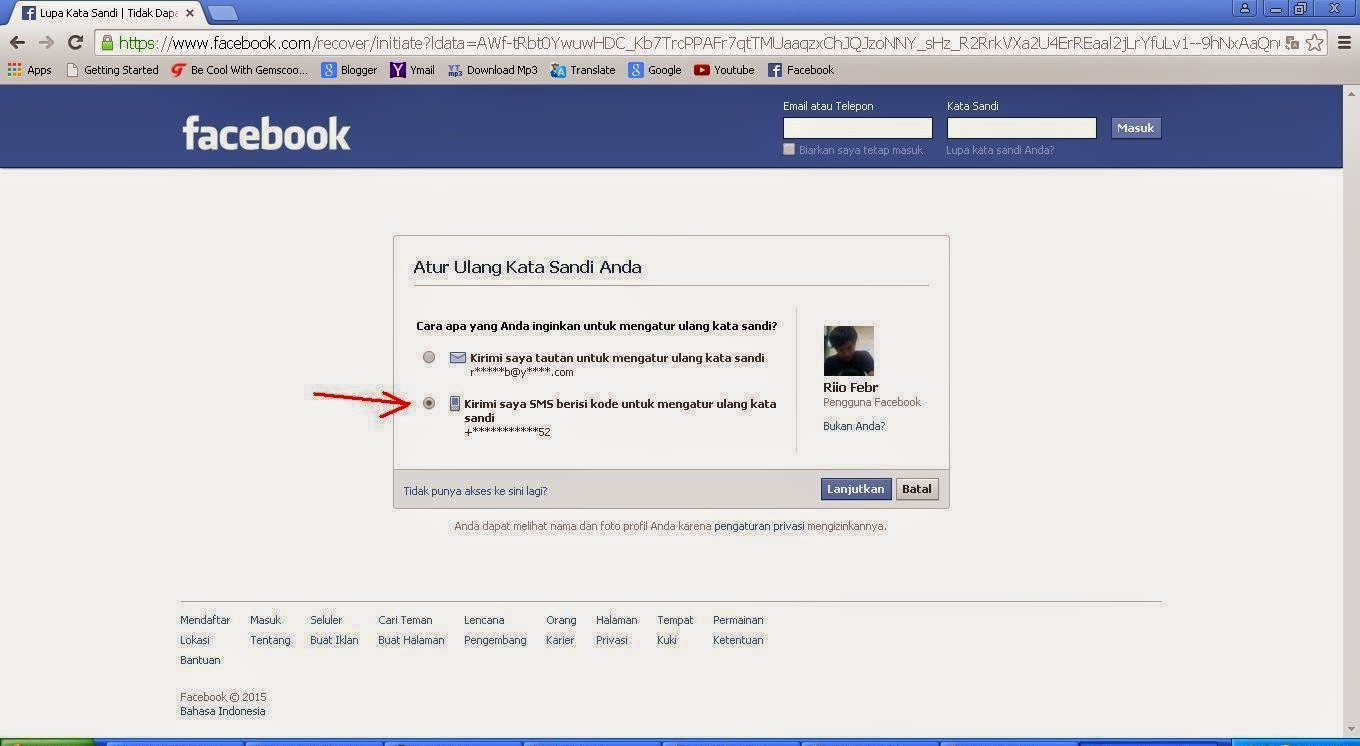
Task: Open Be Cool With Gemscool bookmark
Action: coord(240,70)
